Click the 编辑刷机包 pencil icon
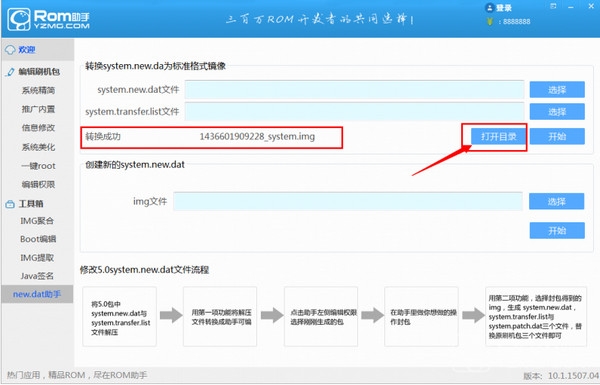The height and width of the screenshot is (385, 600). (x=10, y=72)
